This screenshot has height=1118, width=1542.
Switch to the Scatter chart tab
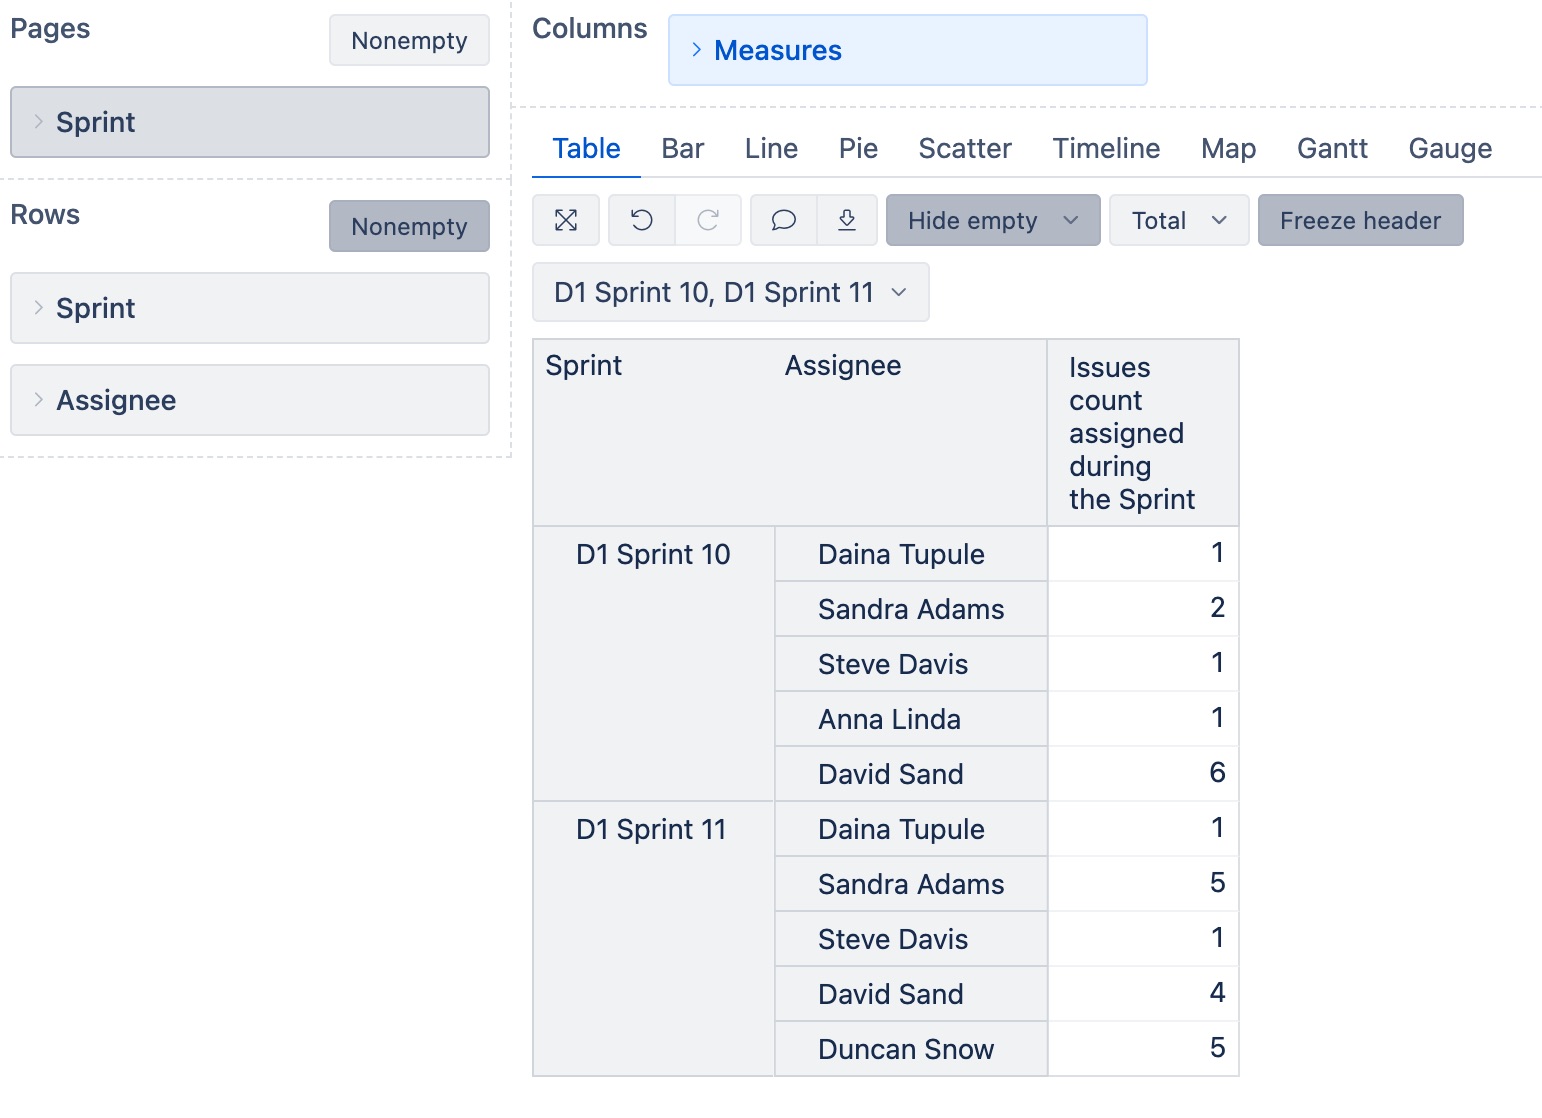[965, 149]
